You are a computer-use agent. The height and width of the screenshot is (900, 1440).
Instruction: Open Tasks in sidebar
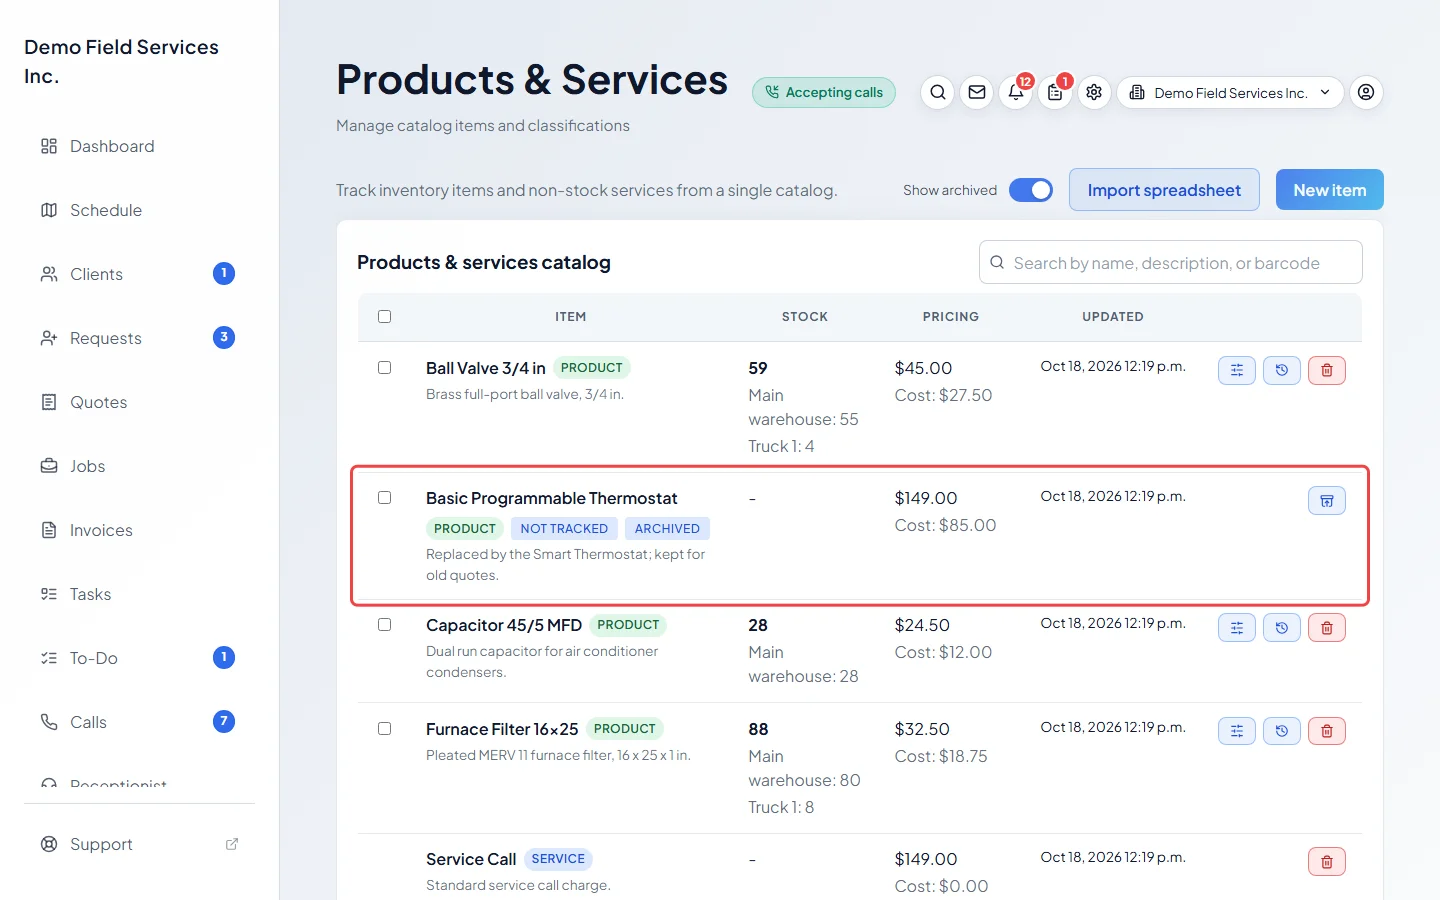pos(139,594)
